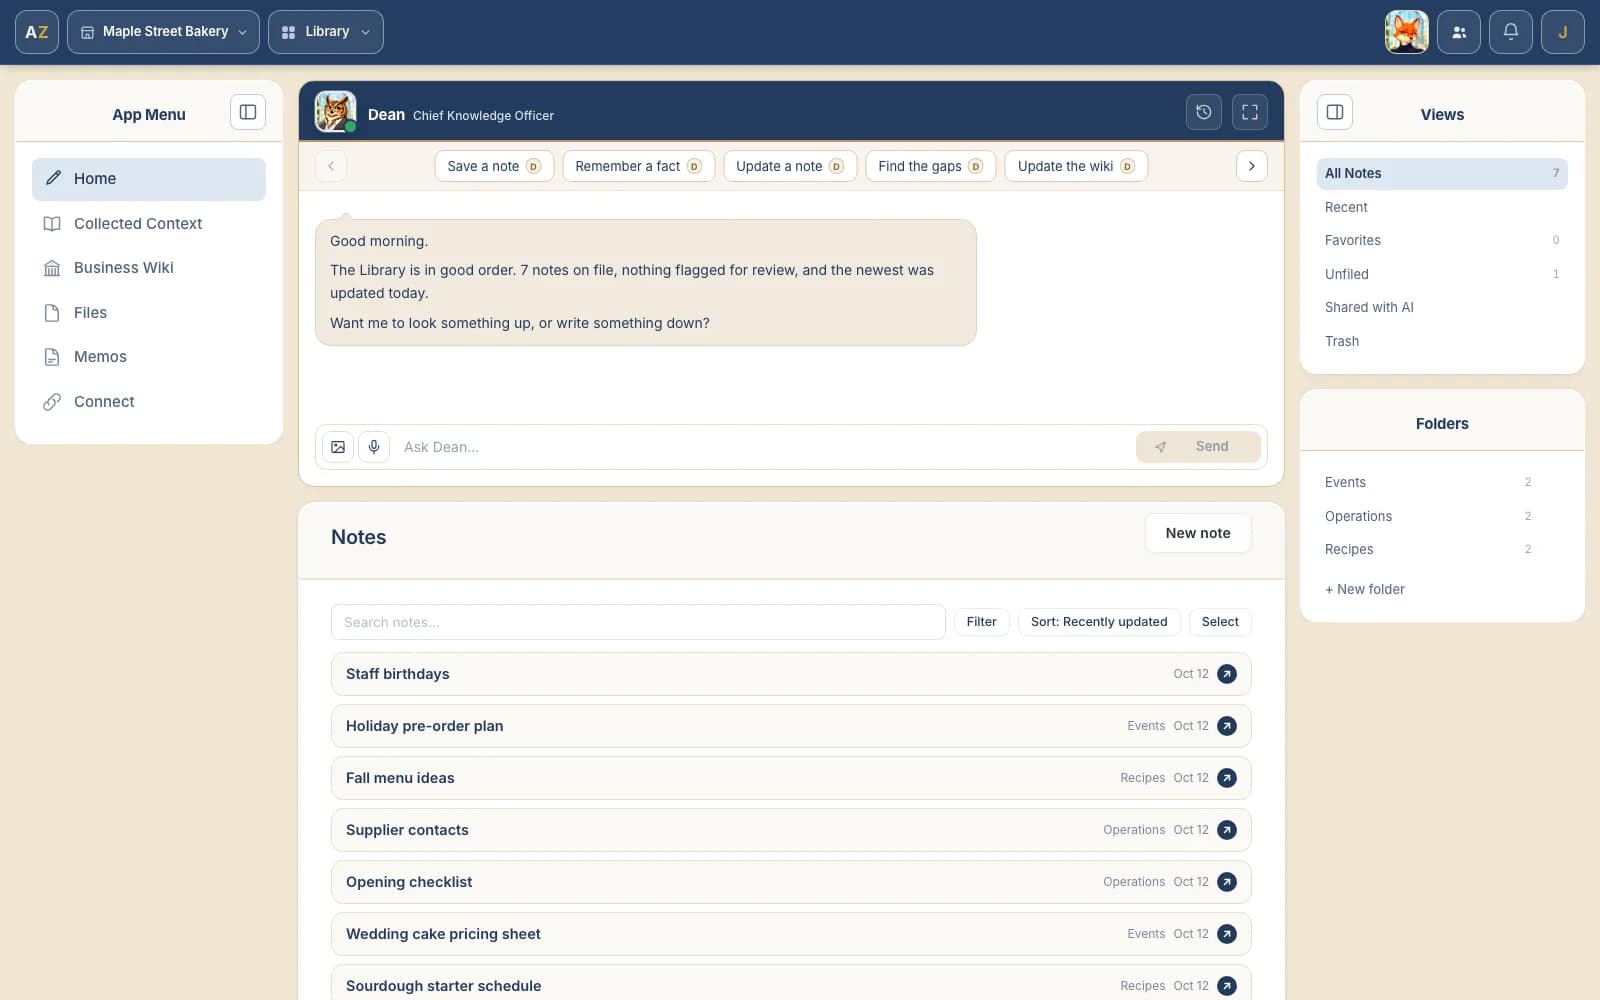Screen dimensions: 1600x1000
Task: Open the Filter options
Action: [x=982, y=622]
